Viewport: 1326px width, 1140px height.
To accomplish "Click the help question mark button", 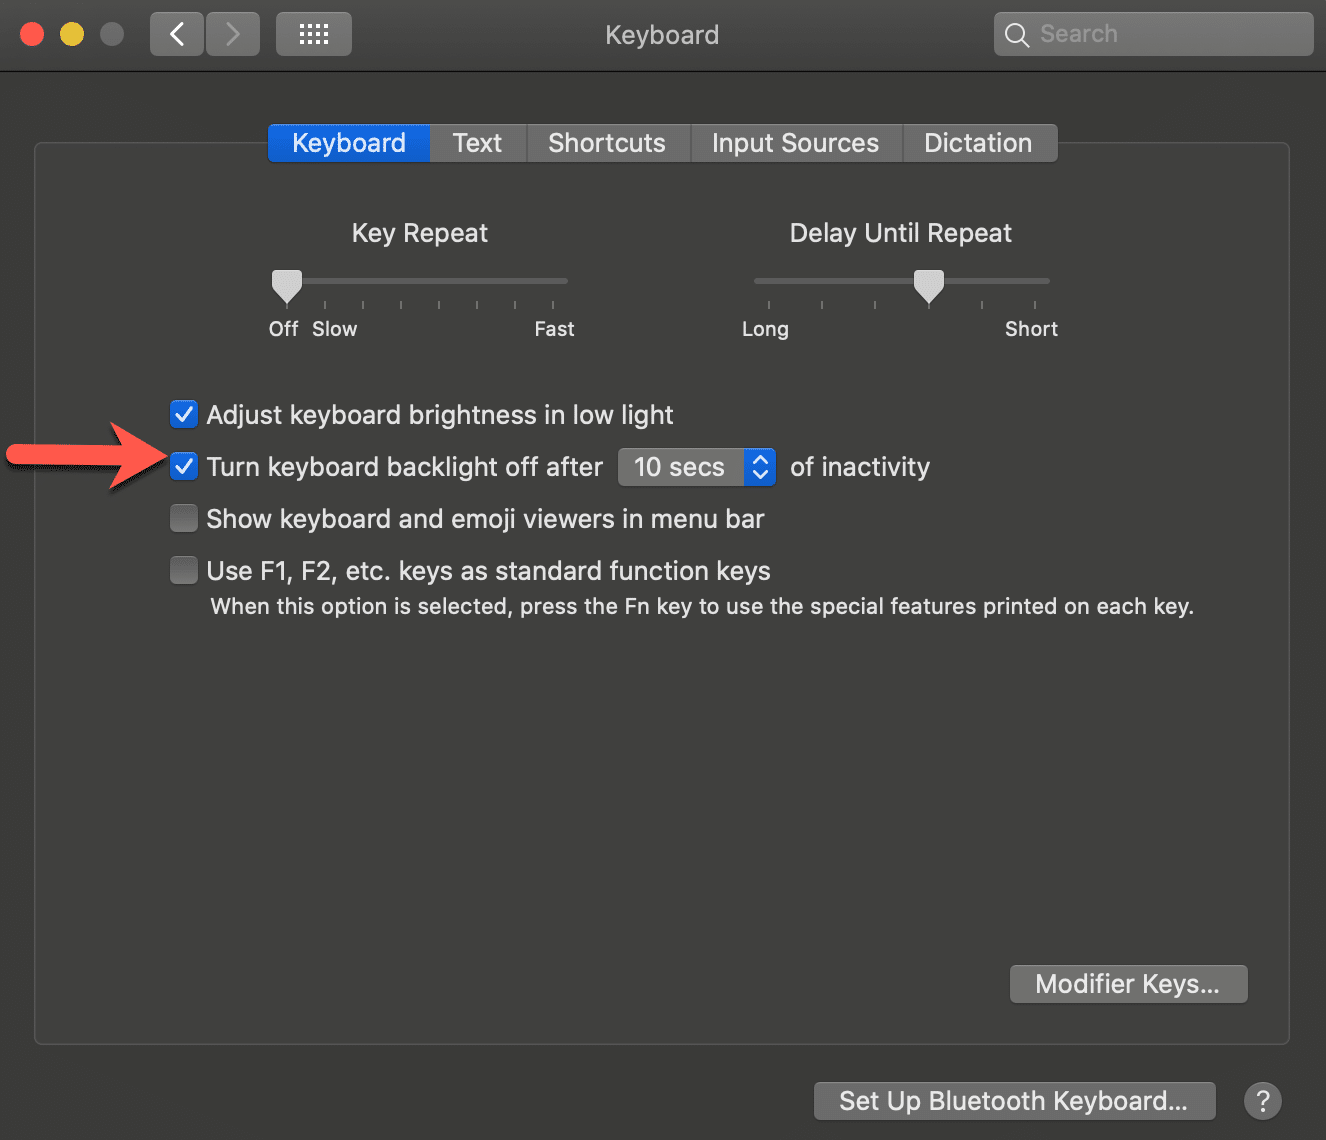I will (1262, 1101).
